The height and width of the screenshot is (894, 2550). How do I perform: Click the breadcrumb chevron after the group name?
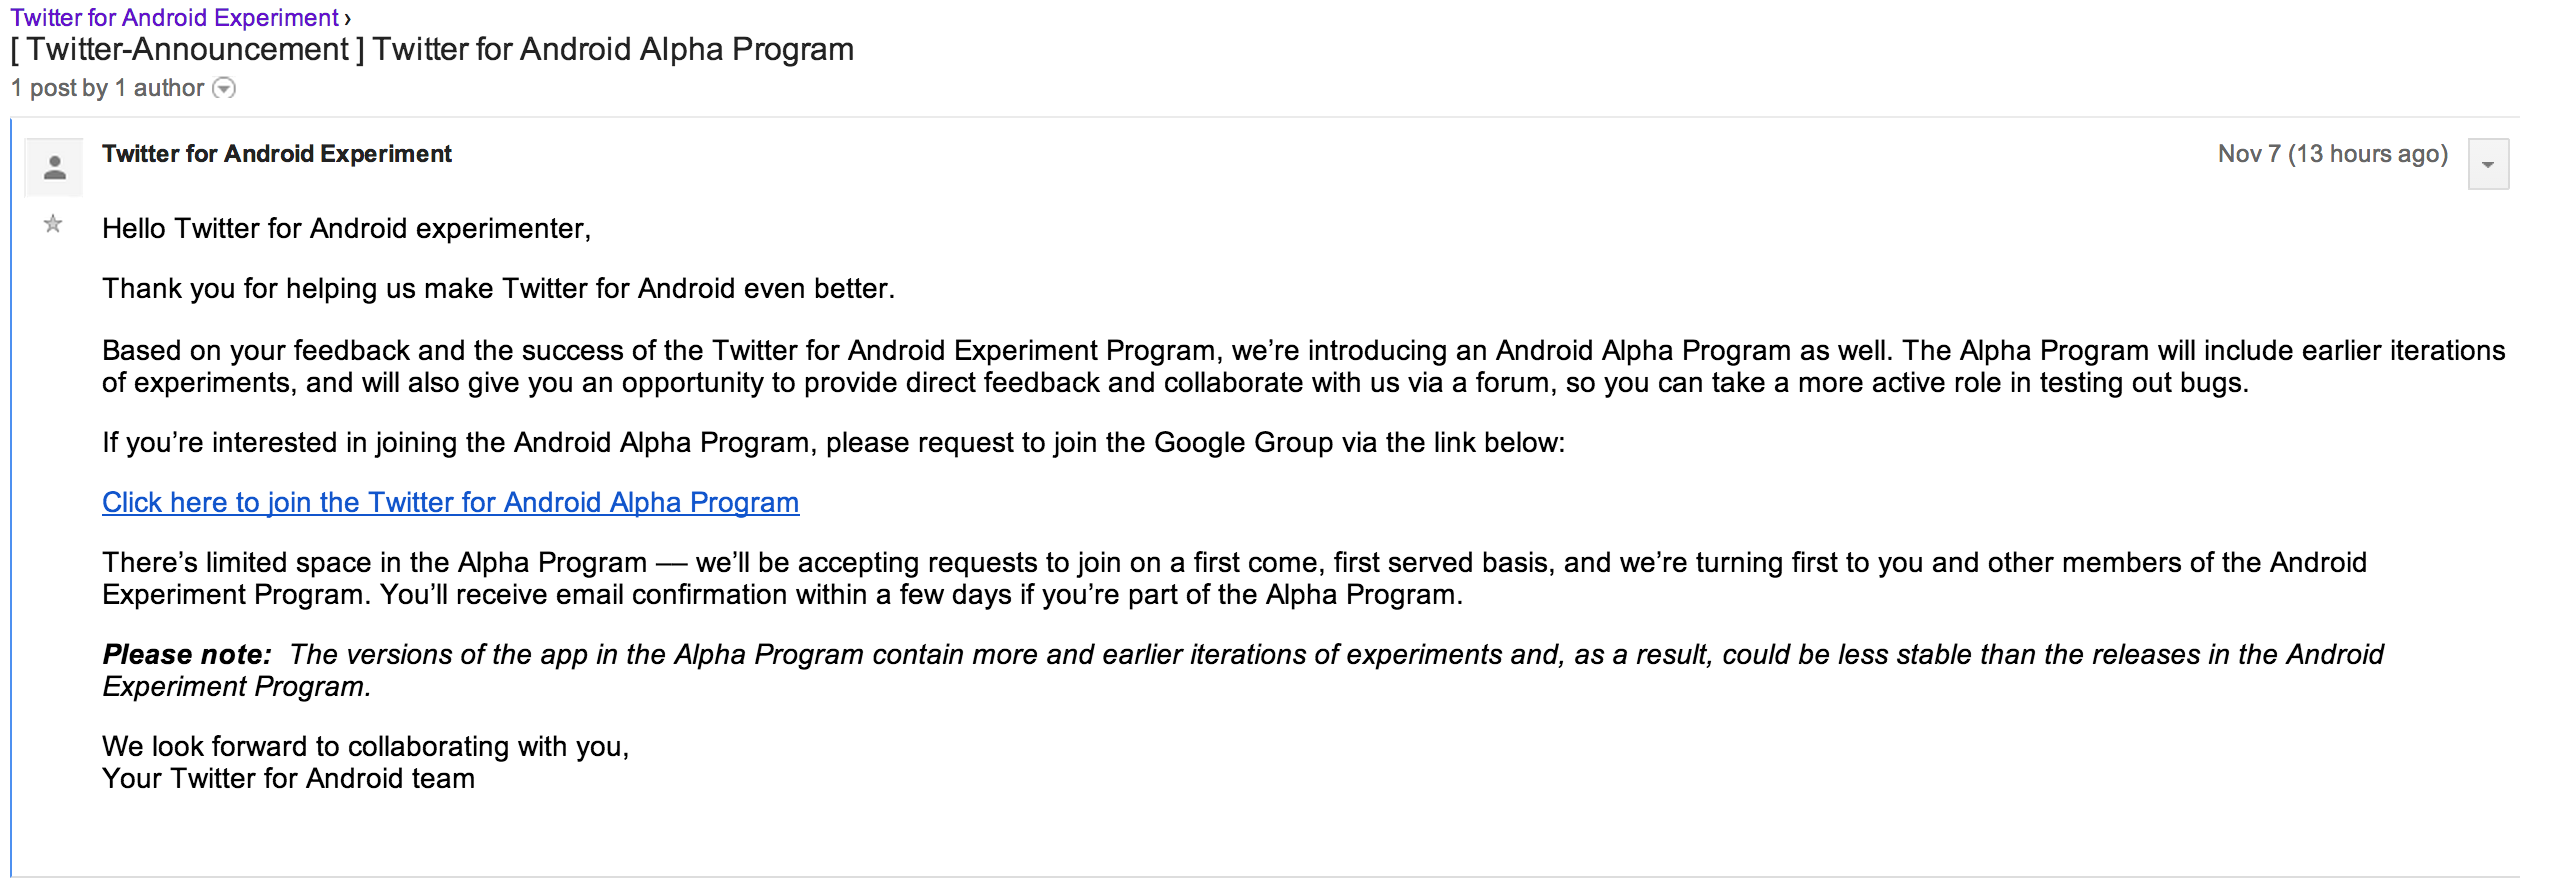coord(347,19)
